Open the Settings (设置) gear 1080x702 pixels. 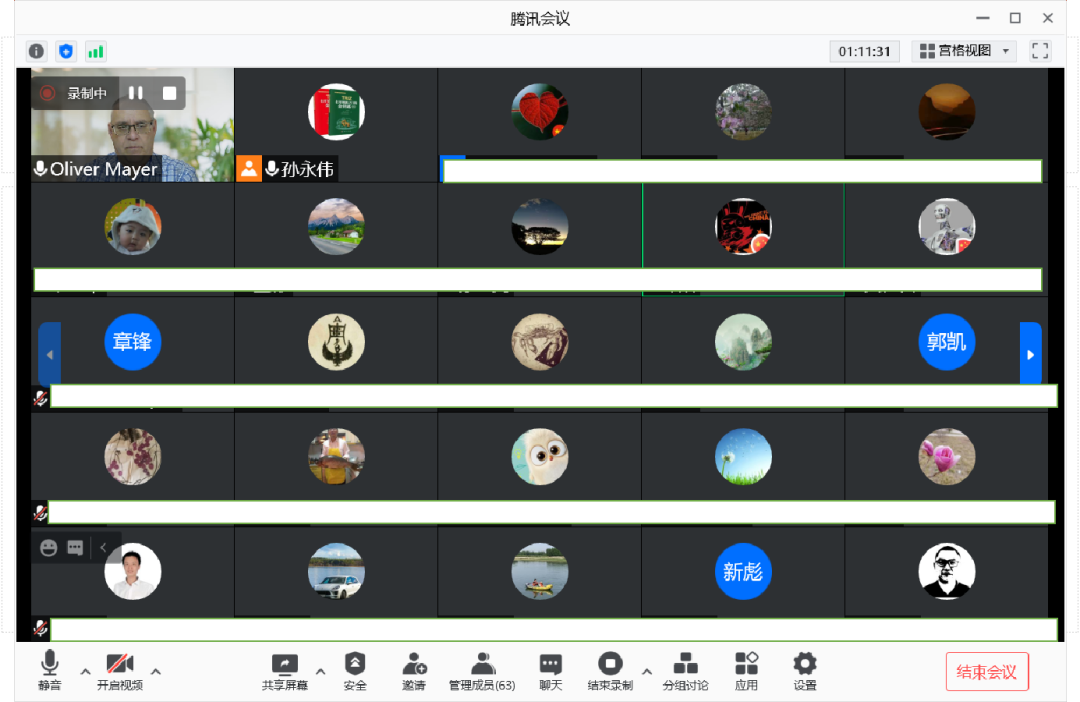(804, 672)
